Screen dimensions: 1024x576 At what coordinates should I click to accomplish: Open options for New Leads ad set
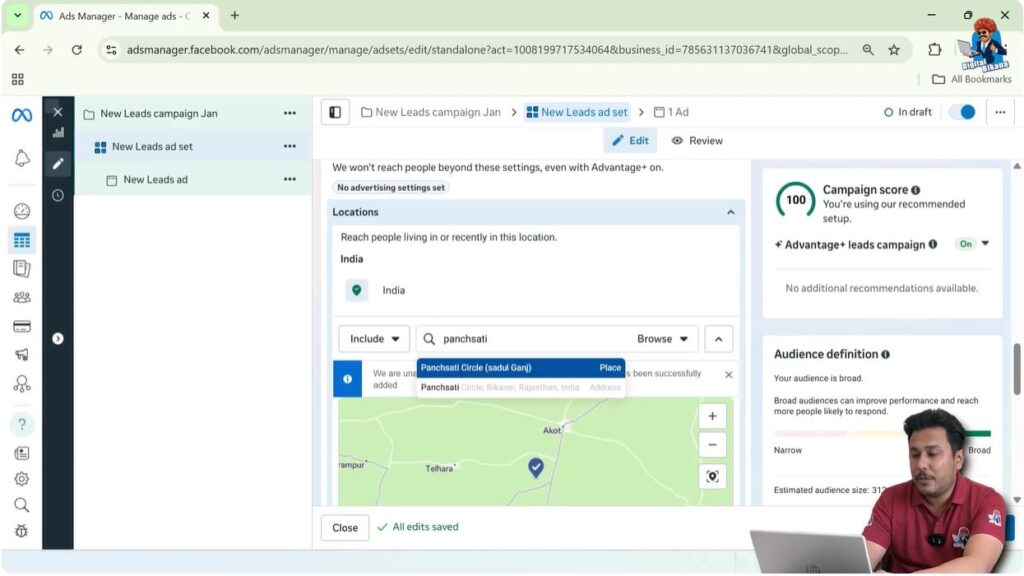(289, 146)
